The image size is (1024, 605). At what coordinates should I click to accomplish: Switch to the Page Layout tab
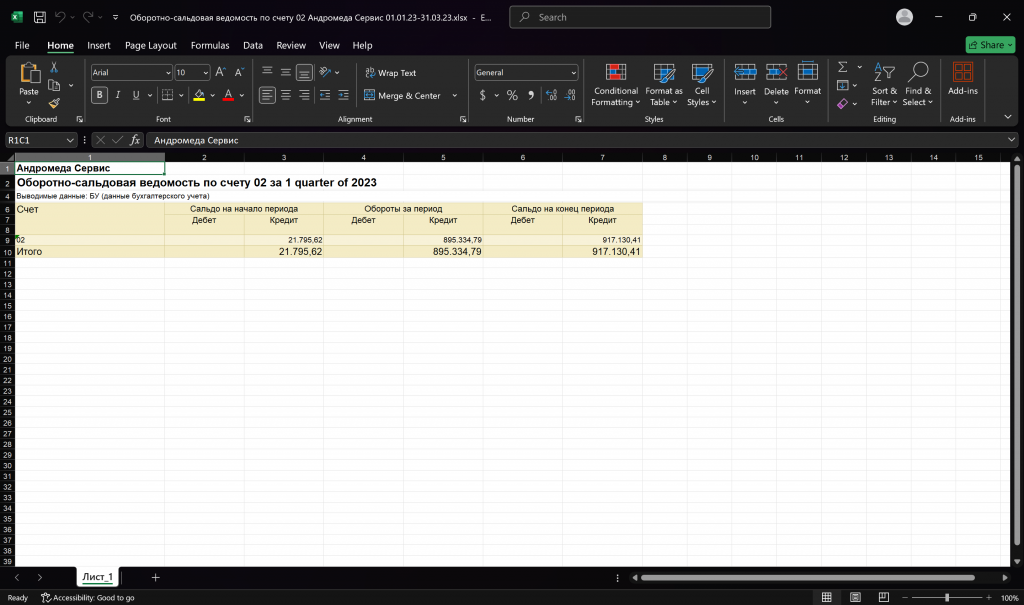coord(151,45)
